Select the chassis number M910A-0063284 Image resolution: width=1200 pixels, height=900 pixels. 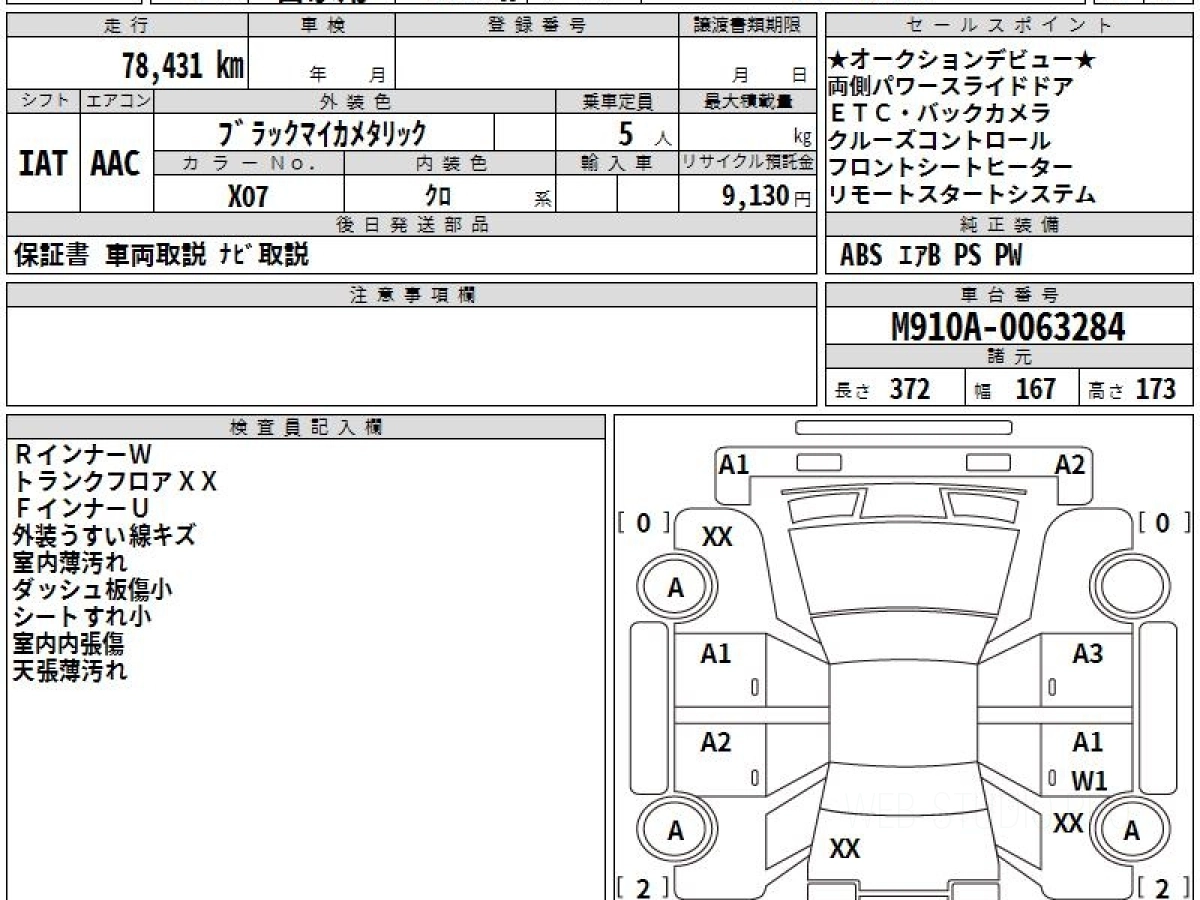(x=1008, y=327)
